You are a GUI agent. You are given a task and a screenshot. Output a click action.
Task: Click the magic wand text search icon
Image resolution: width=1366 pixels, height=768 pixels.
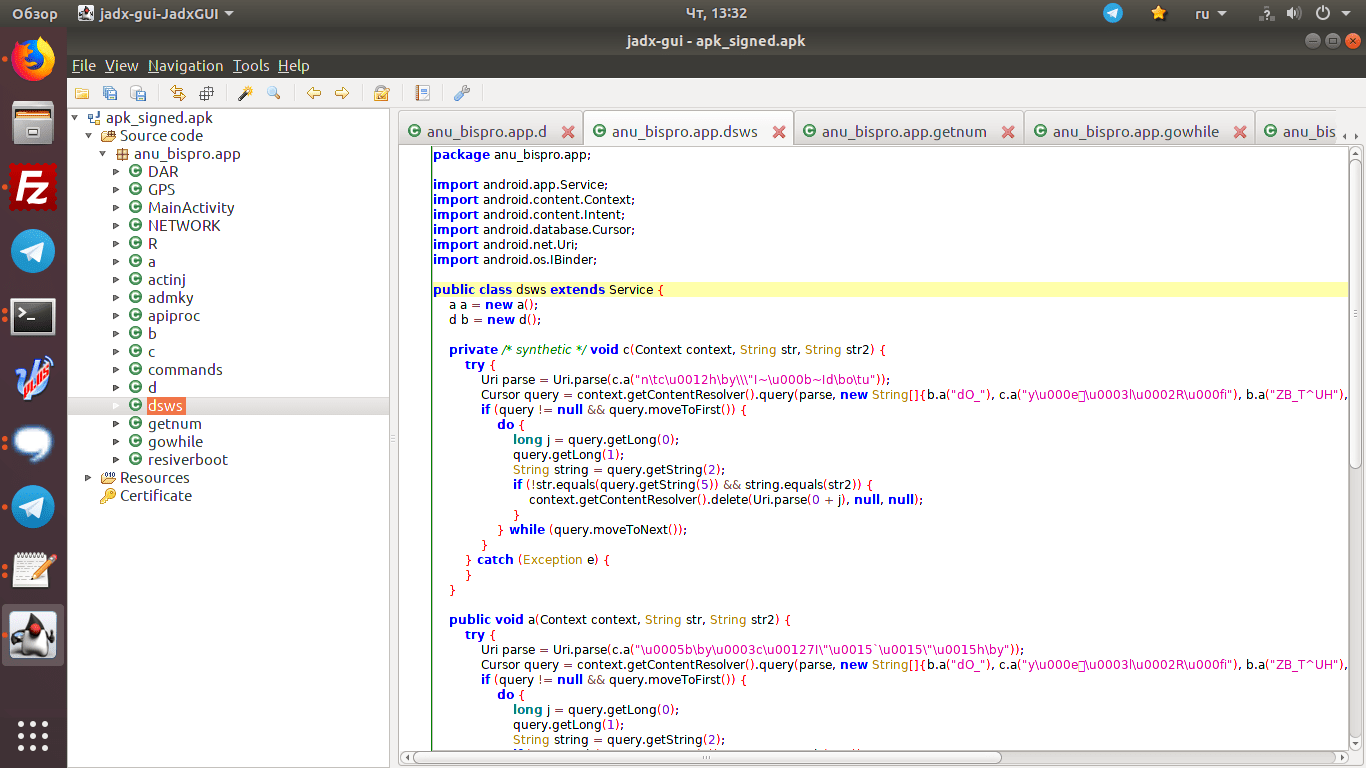245,93
